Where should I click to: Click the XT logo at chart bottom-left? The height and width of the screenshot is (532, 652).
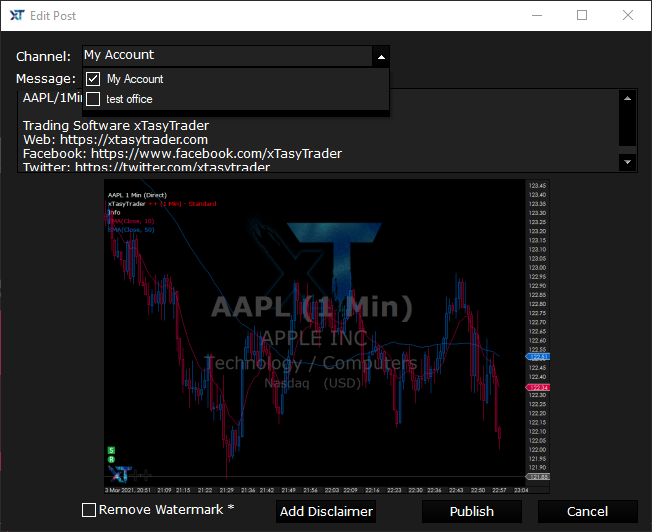coord(120,474)
